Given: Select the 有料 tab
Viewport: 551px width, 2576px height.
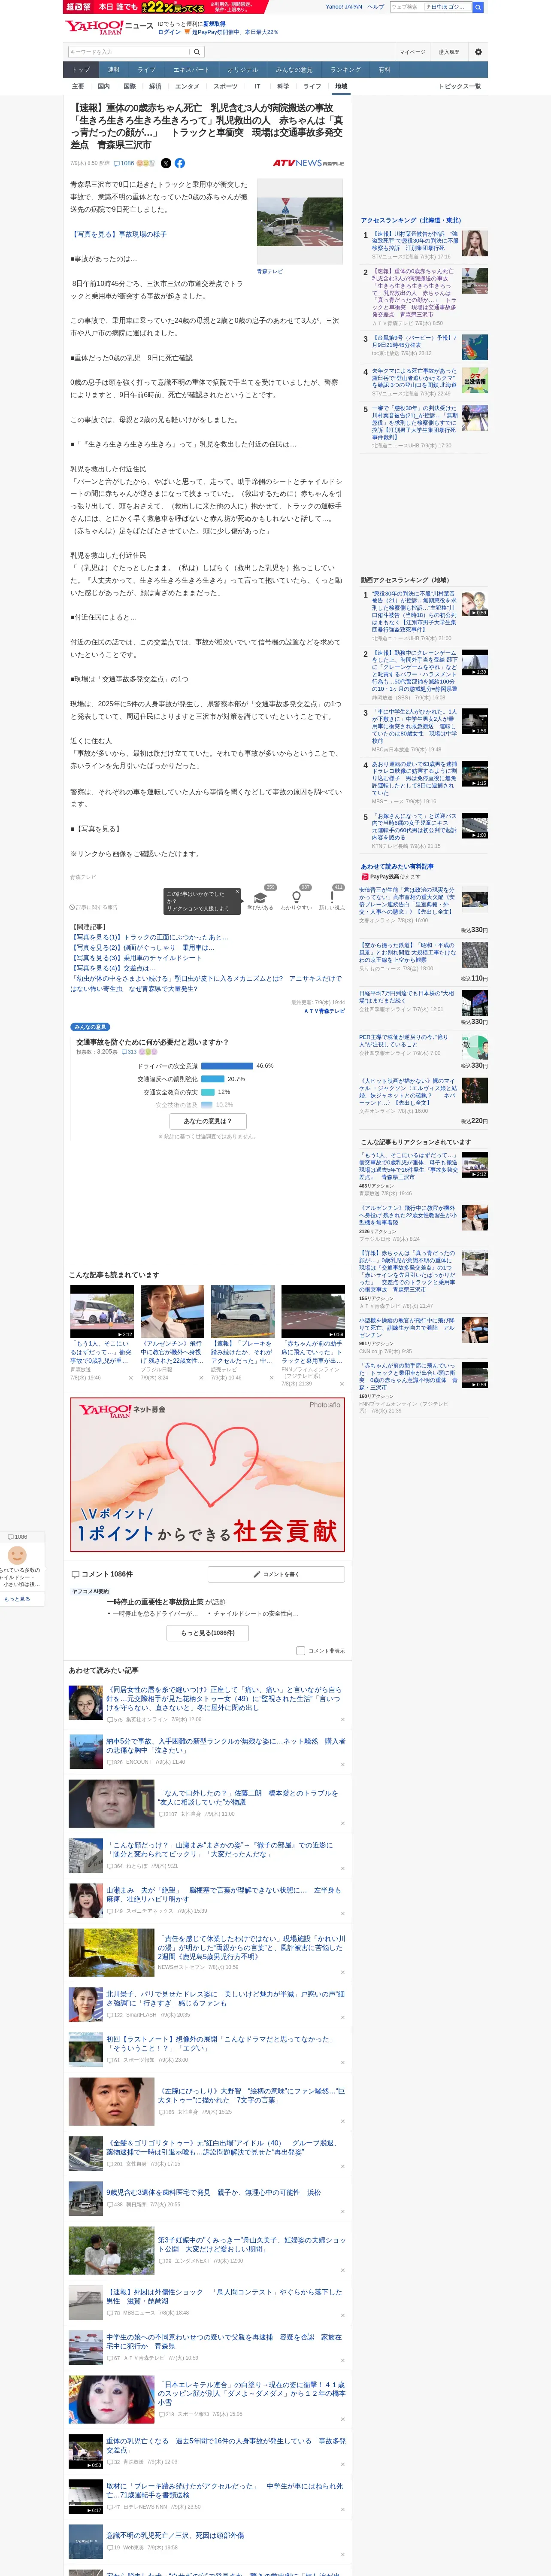Looking at the screenshot, I should point(384,70).
